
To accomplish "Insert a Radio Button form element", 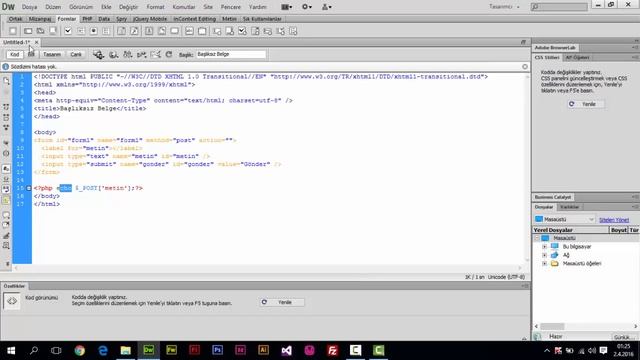I will 93,31.
